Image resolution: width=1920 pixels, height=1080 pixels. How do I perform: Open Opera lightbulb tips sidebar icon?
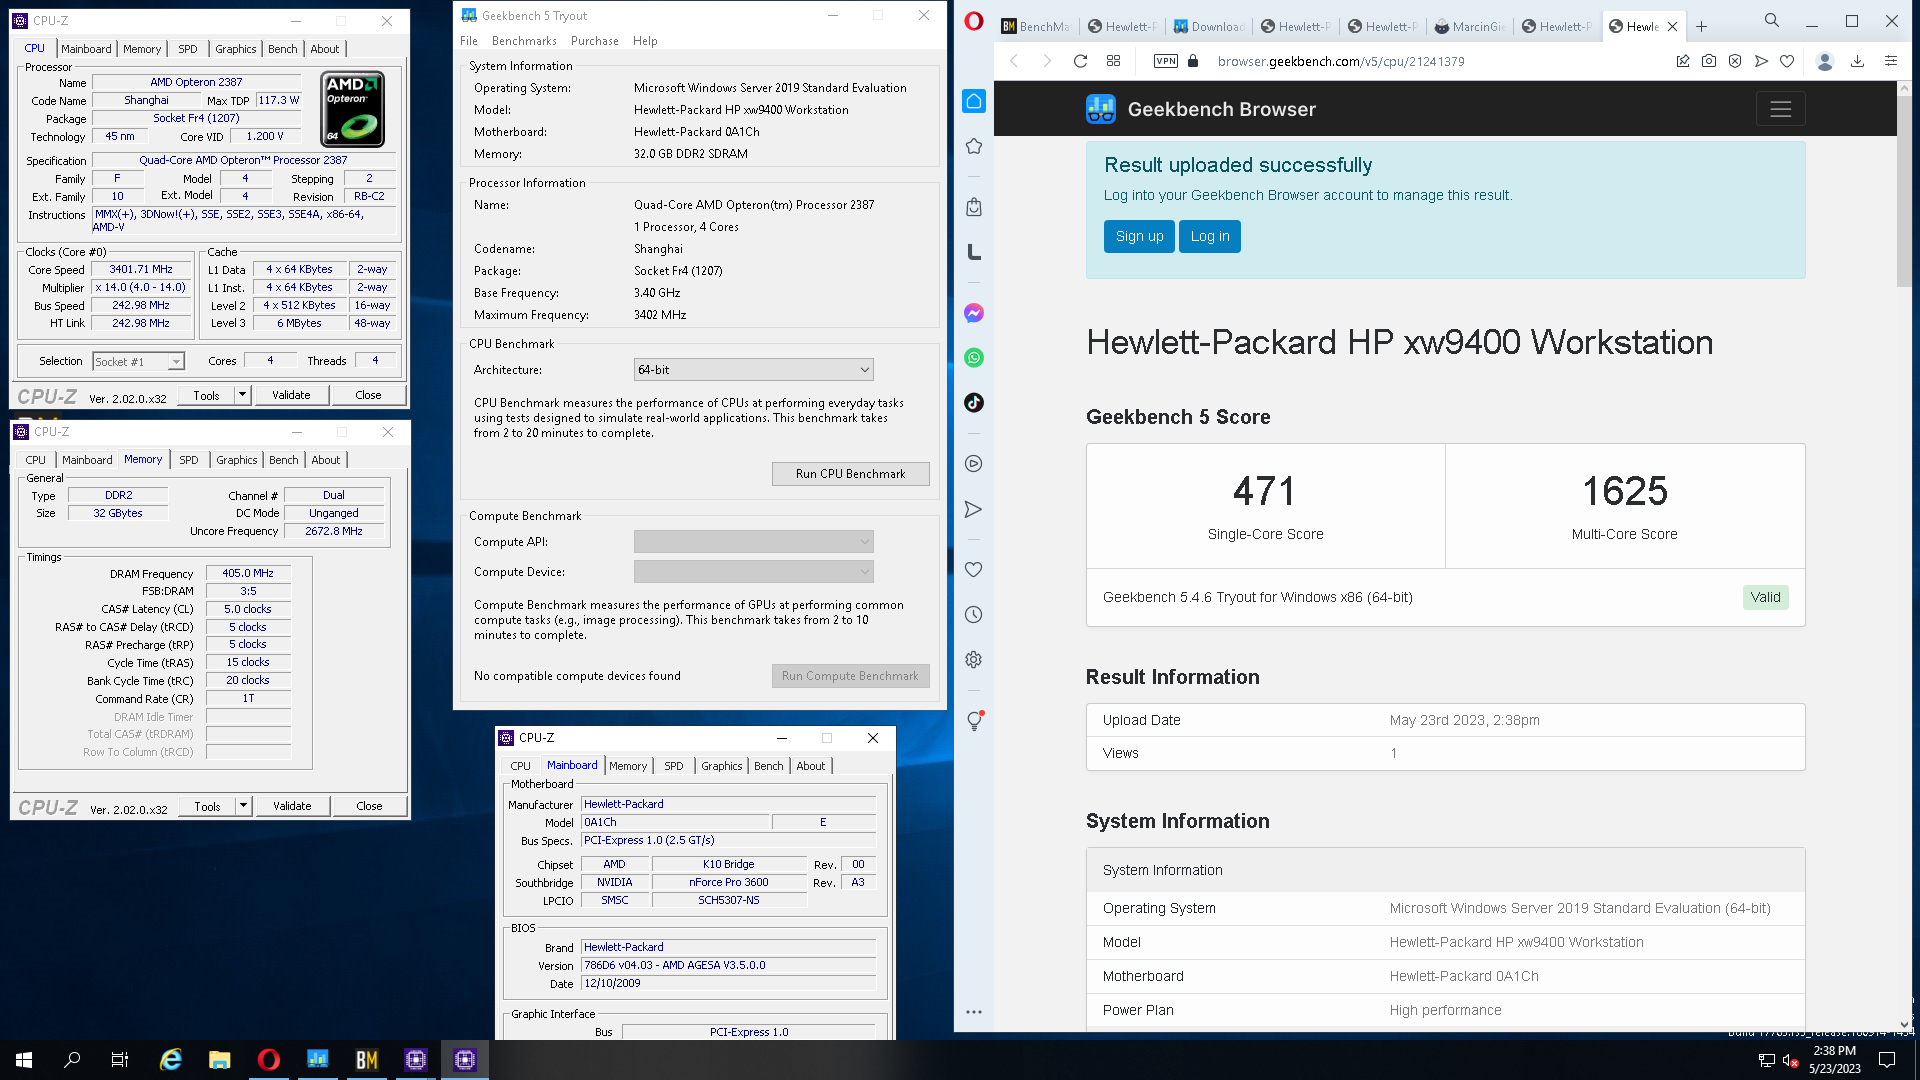[974, 721]
